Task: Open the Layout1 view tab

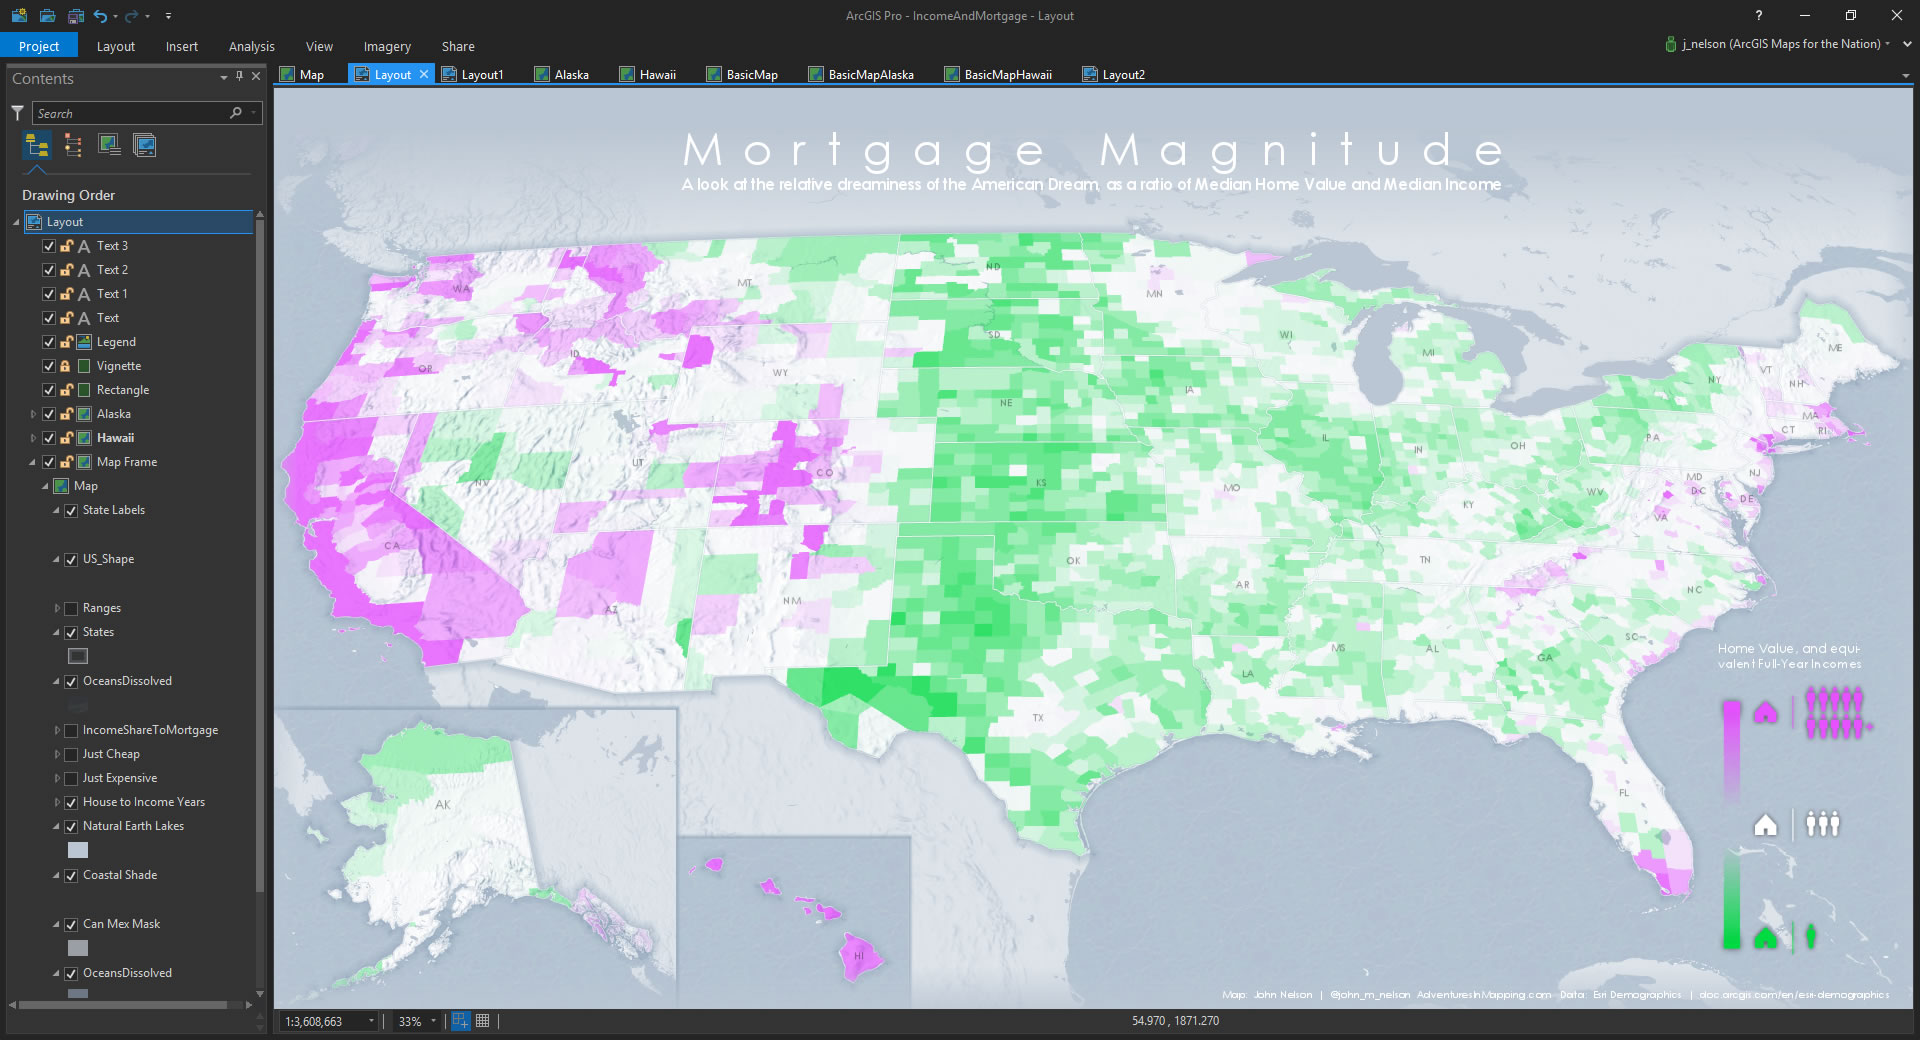Action: [473, 75]
